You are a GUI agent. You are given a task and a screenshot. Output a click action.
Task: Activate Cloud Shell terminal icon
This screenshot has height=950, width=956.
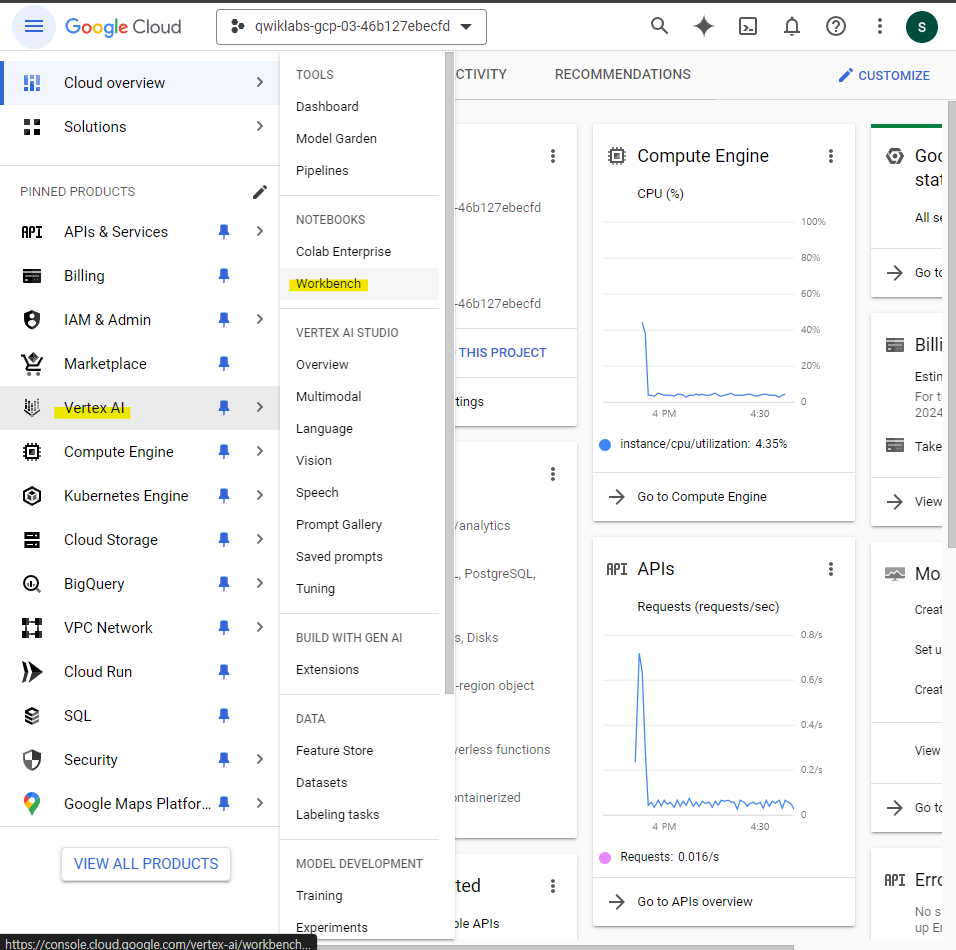click(x=747, y=26)
